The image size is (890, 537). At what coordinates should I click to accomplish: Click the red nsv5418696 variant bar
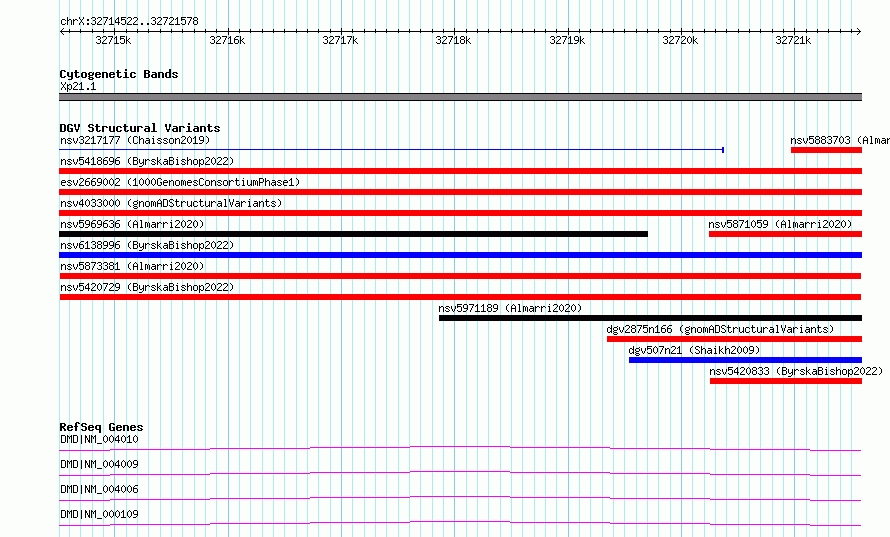(461, 171)
